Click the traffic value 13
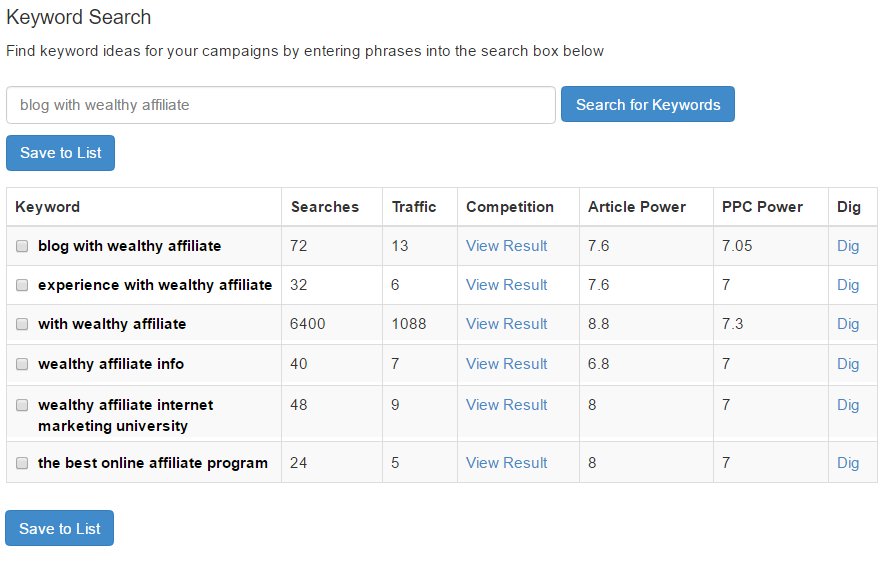The image size is (887, 579). click(400, 246)
